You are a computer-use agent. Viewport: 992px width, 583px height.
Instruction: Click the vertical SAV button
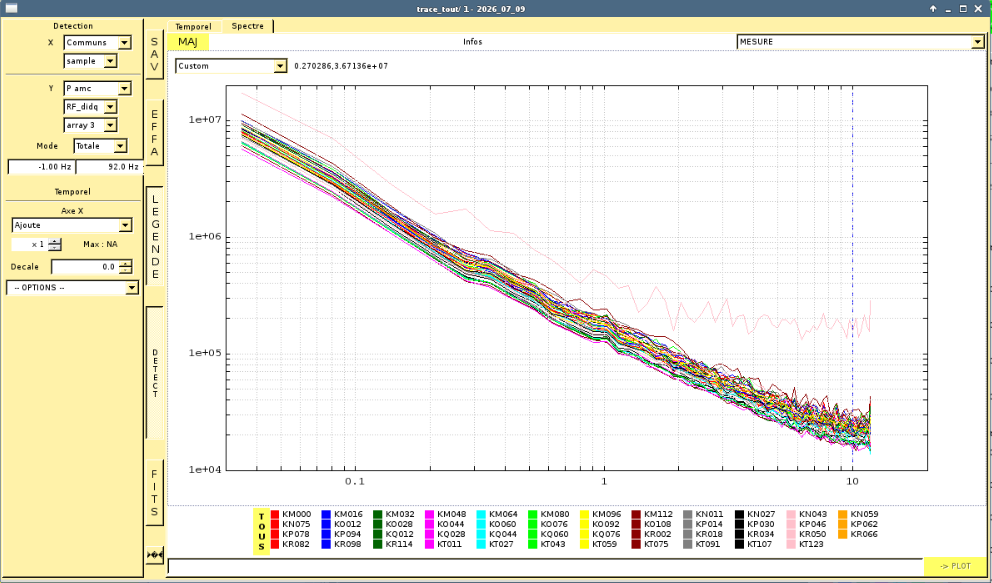[154, 54]
